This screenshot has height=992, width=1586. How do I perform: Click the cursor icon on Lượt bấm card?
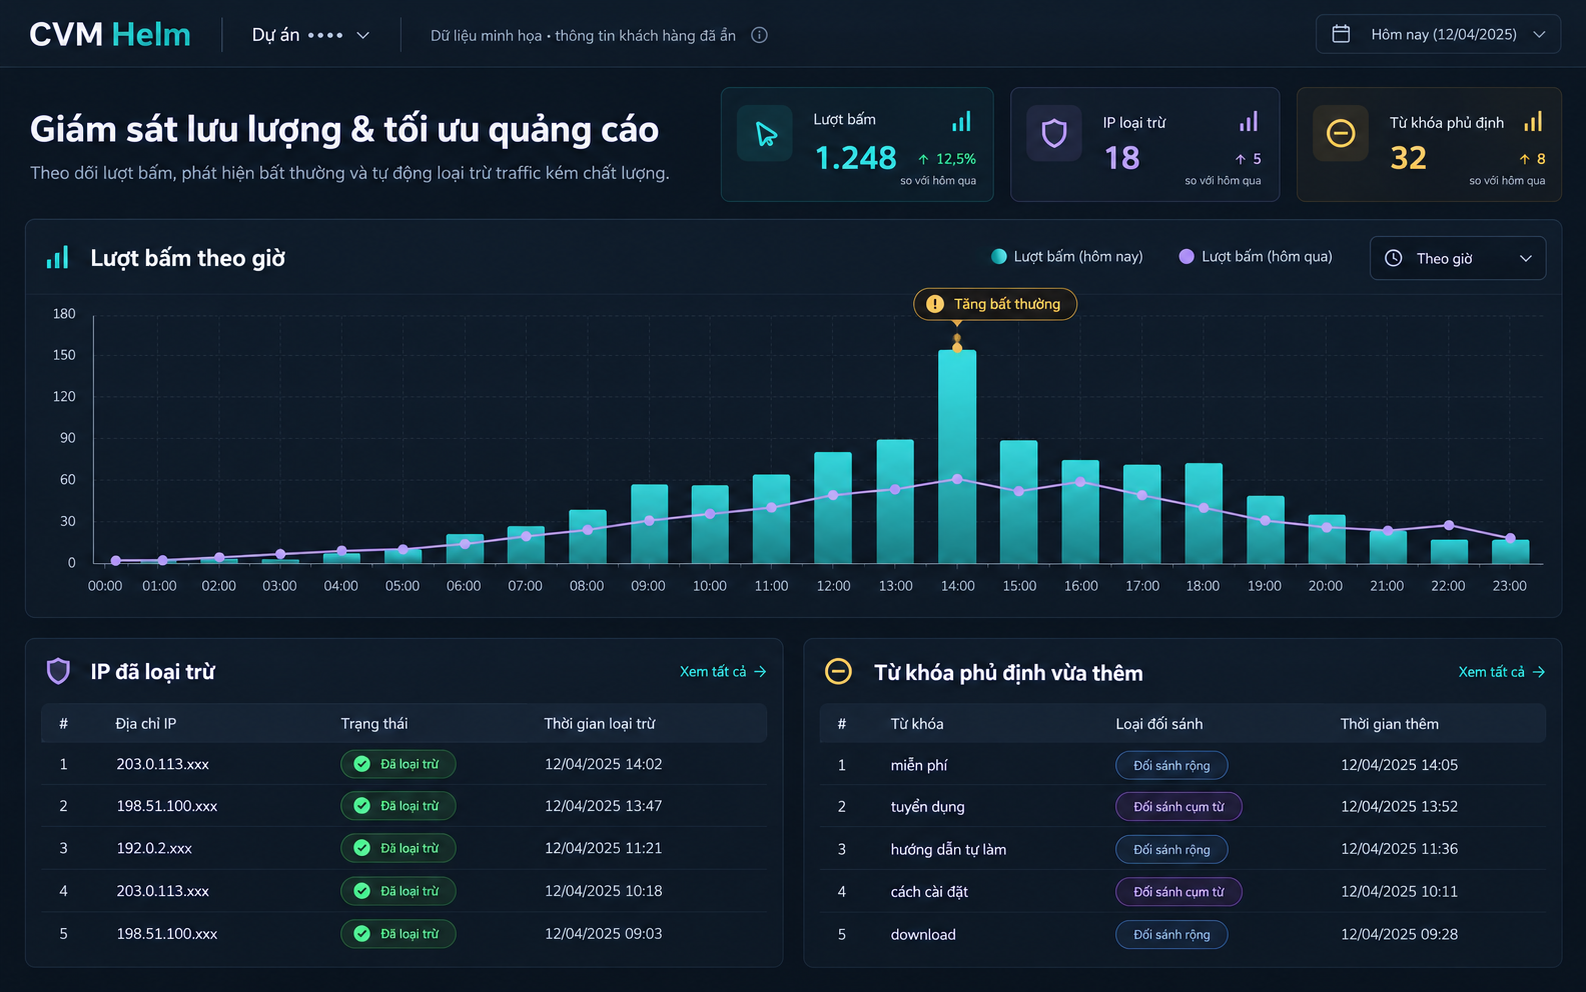[765, 134]
